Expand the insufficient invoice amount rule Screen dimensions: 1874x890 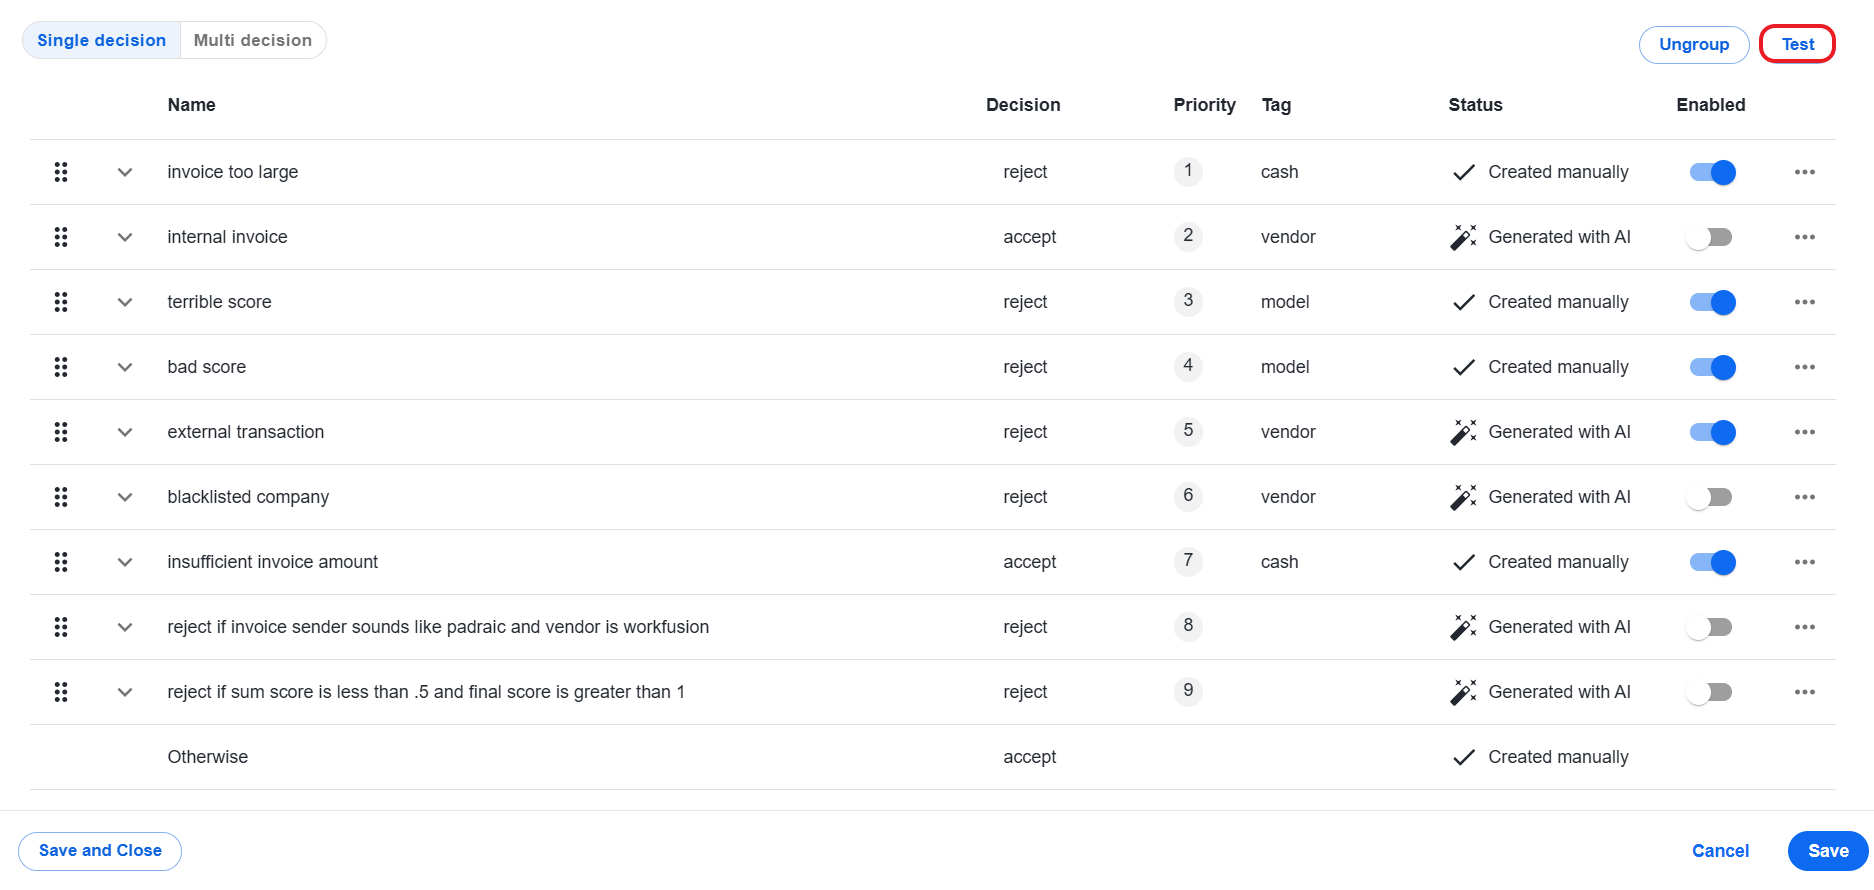(125, 562)
